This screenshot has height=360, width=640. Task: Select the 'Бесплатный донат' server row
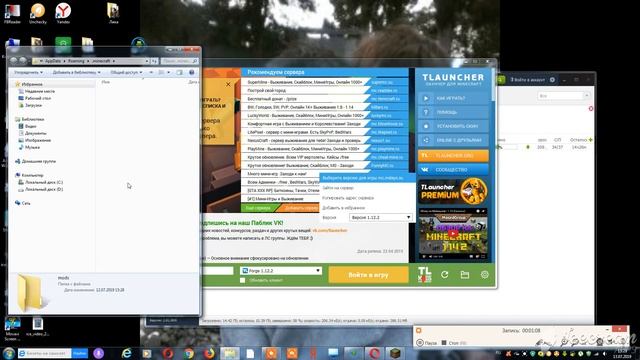(x=324, y=99)
